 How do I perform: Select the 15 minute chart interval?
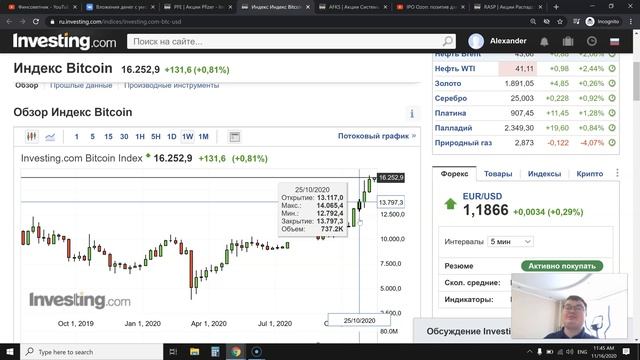pyautogui.click(x=108, y=137)
